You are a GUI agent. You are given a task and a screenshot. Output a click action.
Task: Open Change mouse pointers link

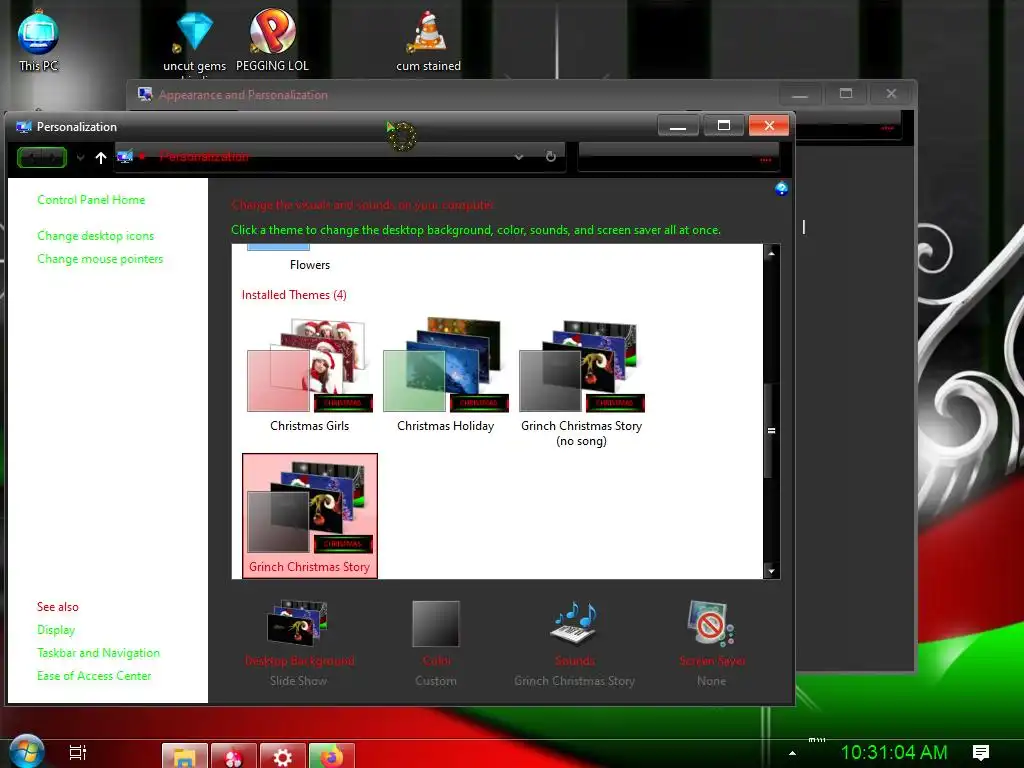point(100,259)
